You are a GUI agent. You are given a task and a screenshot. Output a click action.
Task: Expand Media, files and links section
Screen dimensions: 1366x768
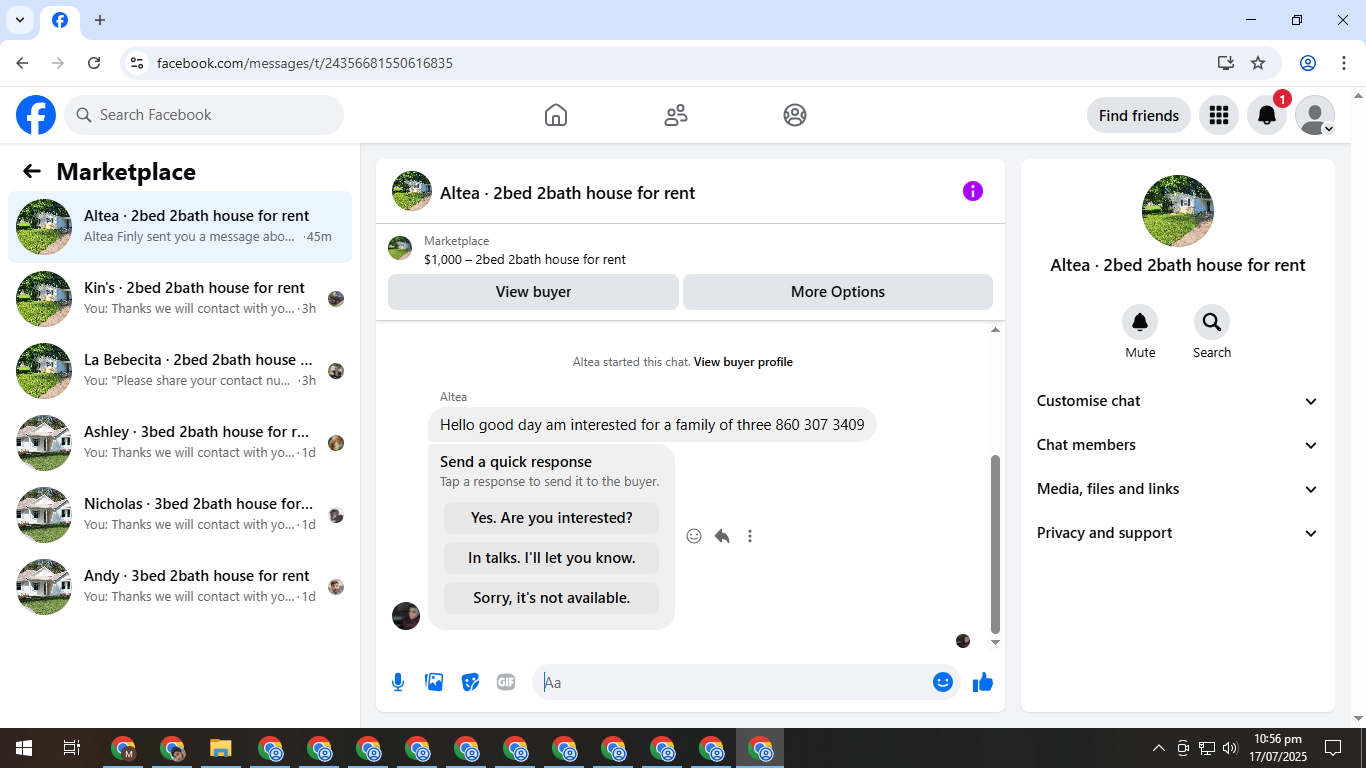click(1178, 489)
